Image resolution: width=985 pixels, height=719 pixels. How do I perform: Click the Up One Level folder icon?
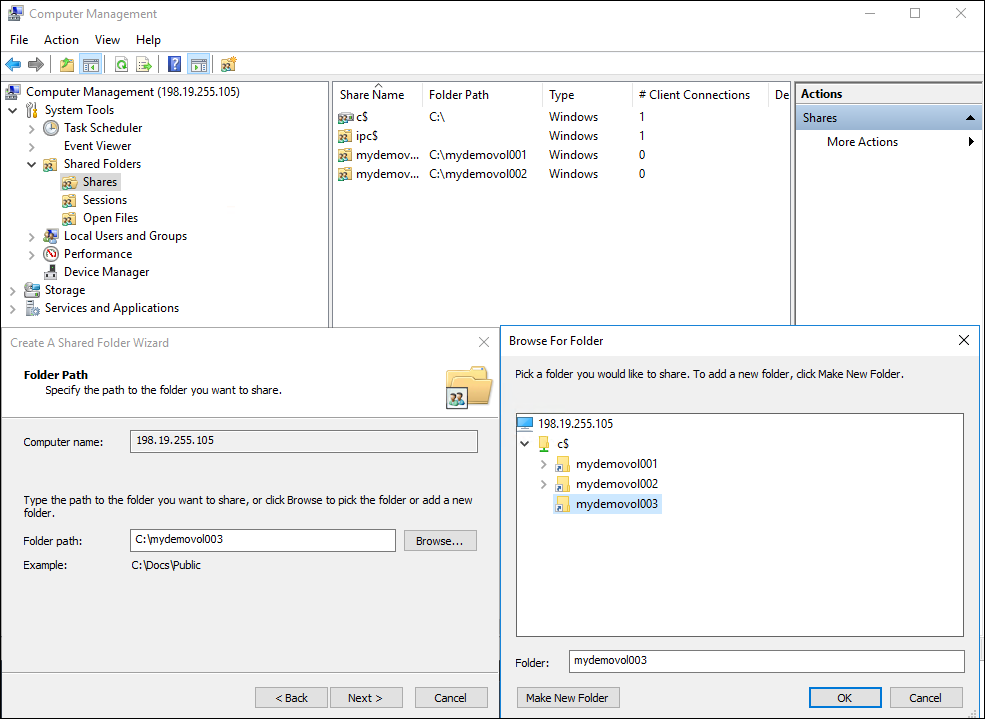(x=65, y=64)
